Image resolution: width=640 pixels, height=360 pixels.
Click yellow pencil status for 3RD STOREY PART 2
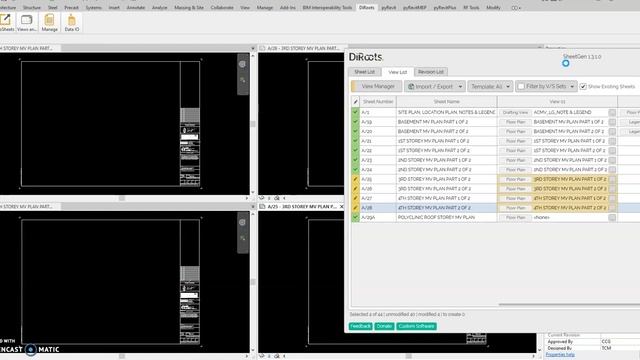(x=356, y=189)
